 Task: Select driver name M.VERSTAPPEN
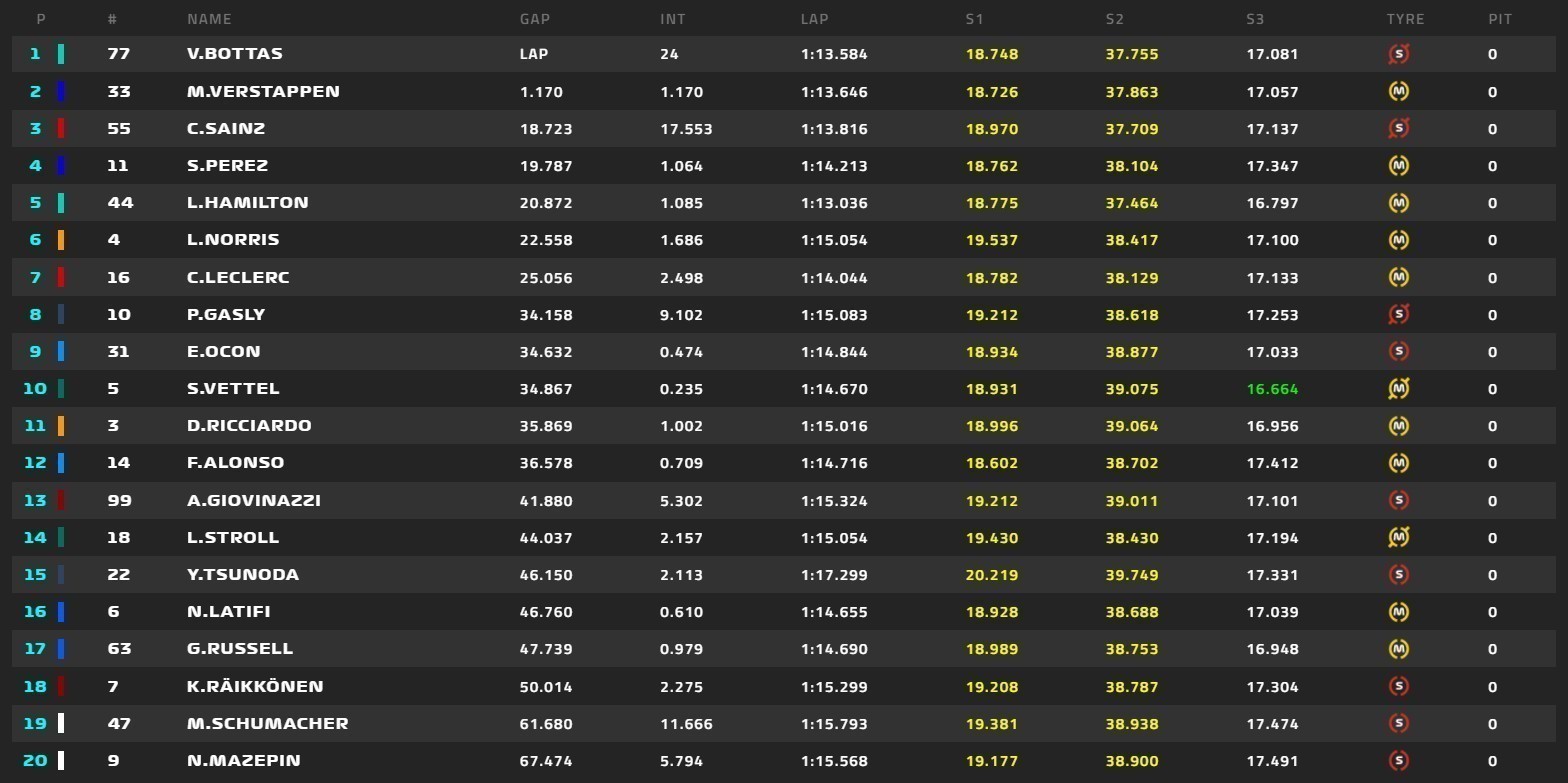click(x=263, y=91)
